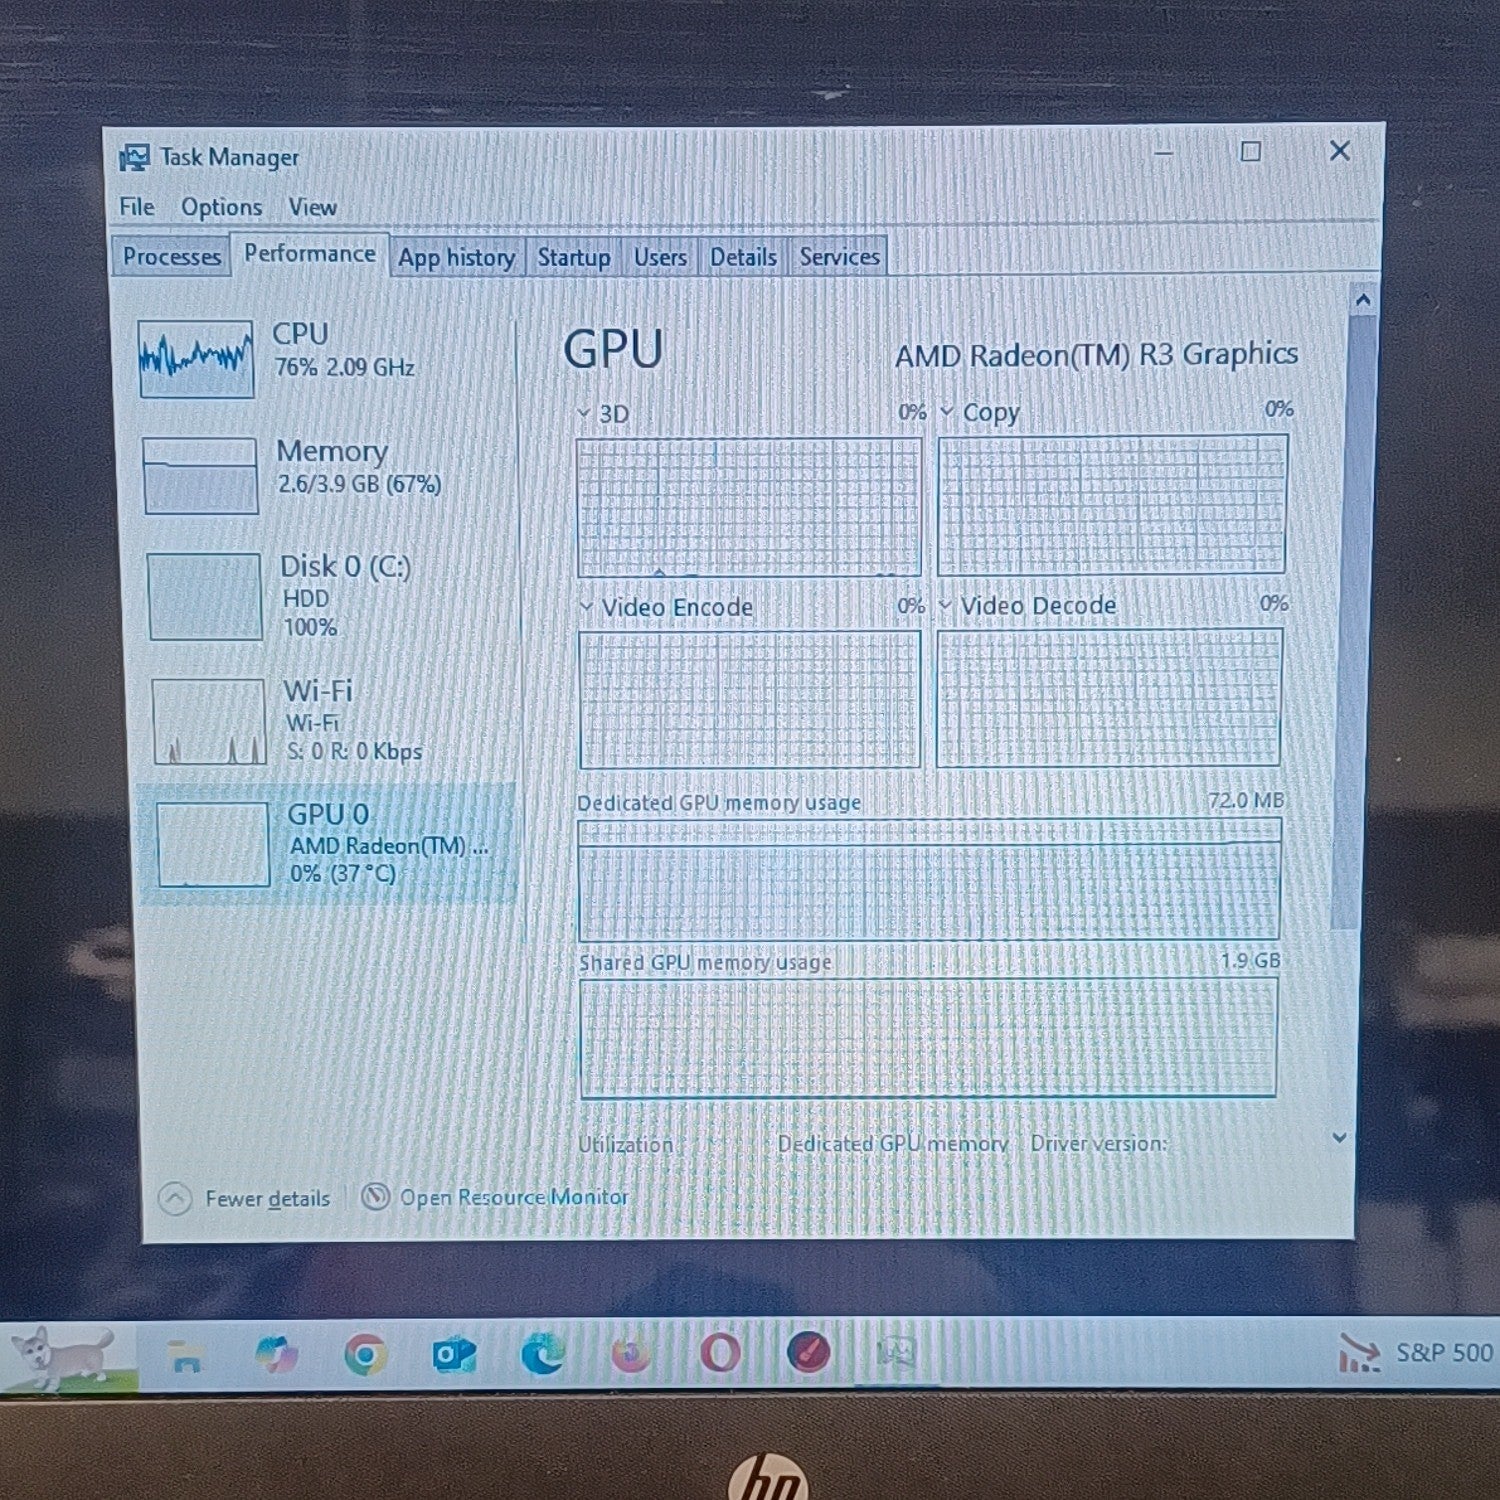This screenshot has height=1500, width=1500.
Task: Open the Video Encode graph dropdown
Action: (x=587, y=606)
